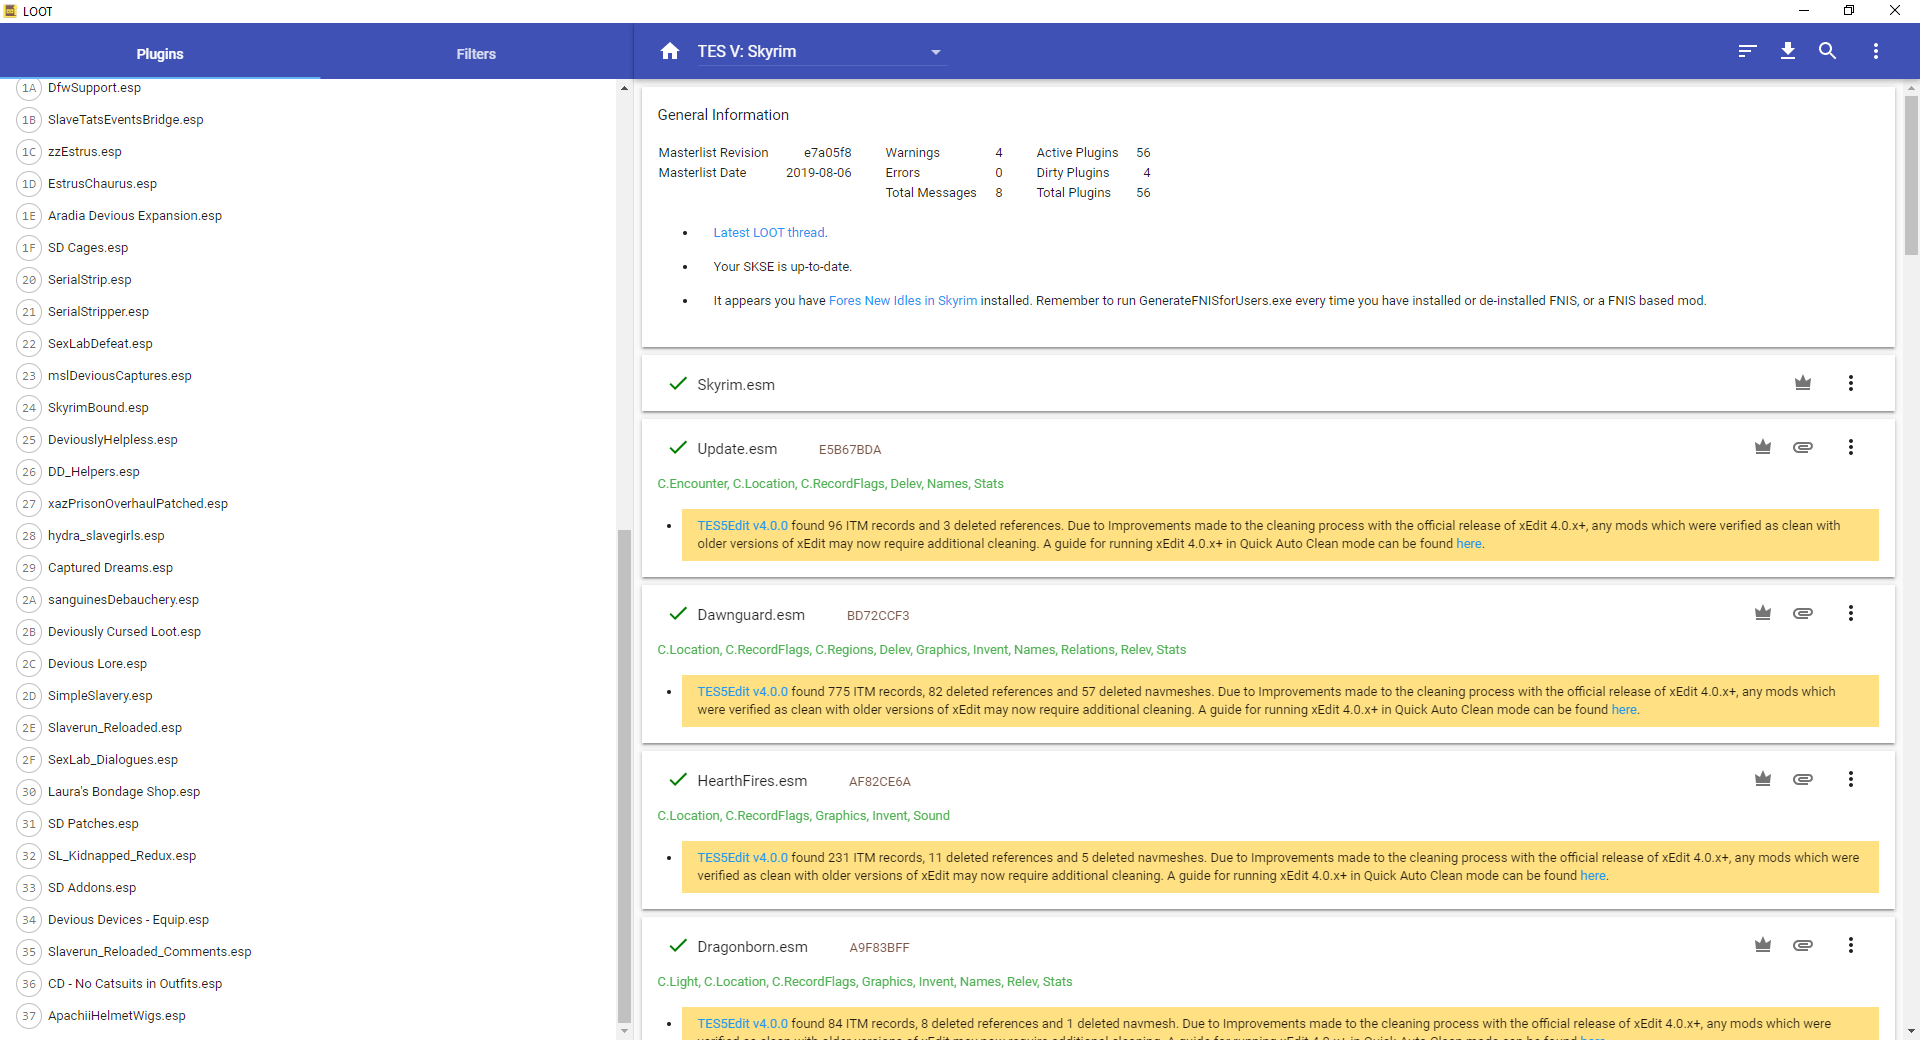The width and height of the screenshot is (1920, 1040).
Task: Click the crown icon on Dawnguard.esm card
Action: [1763, 613]
